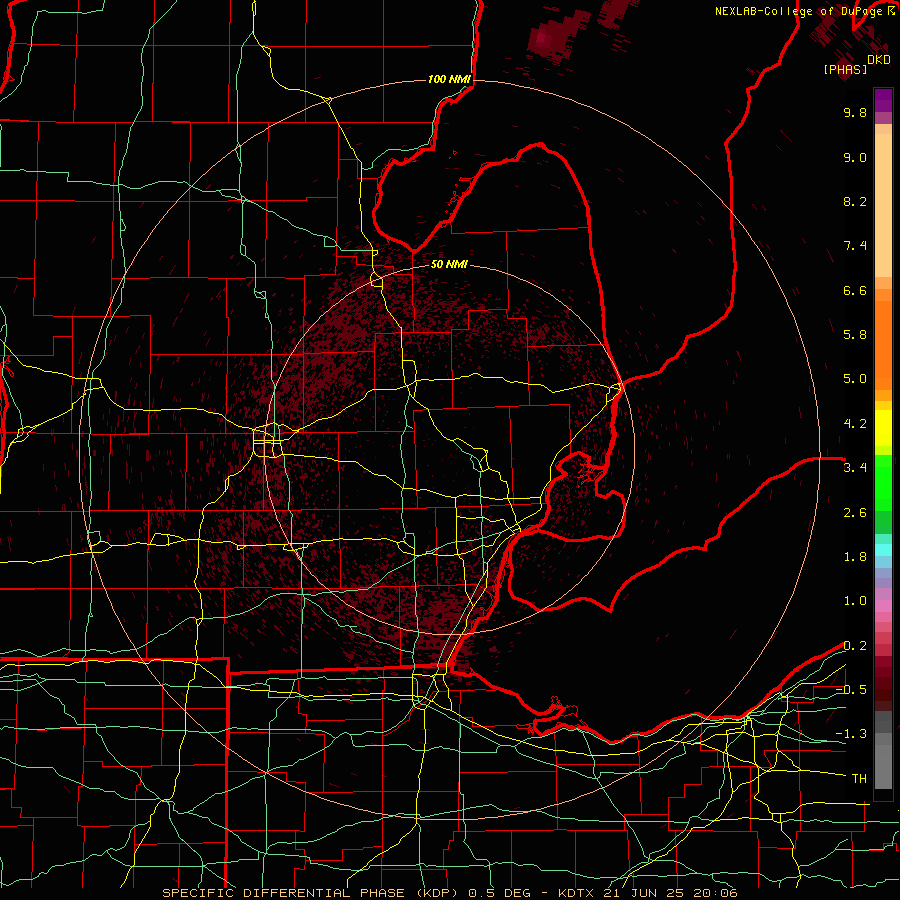
Task: Click the 4.2 legend value
Action: pos(855,424)
